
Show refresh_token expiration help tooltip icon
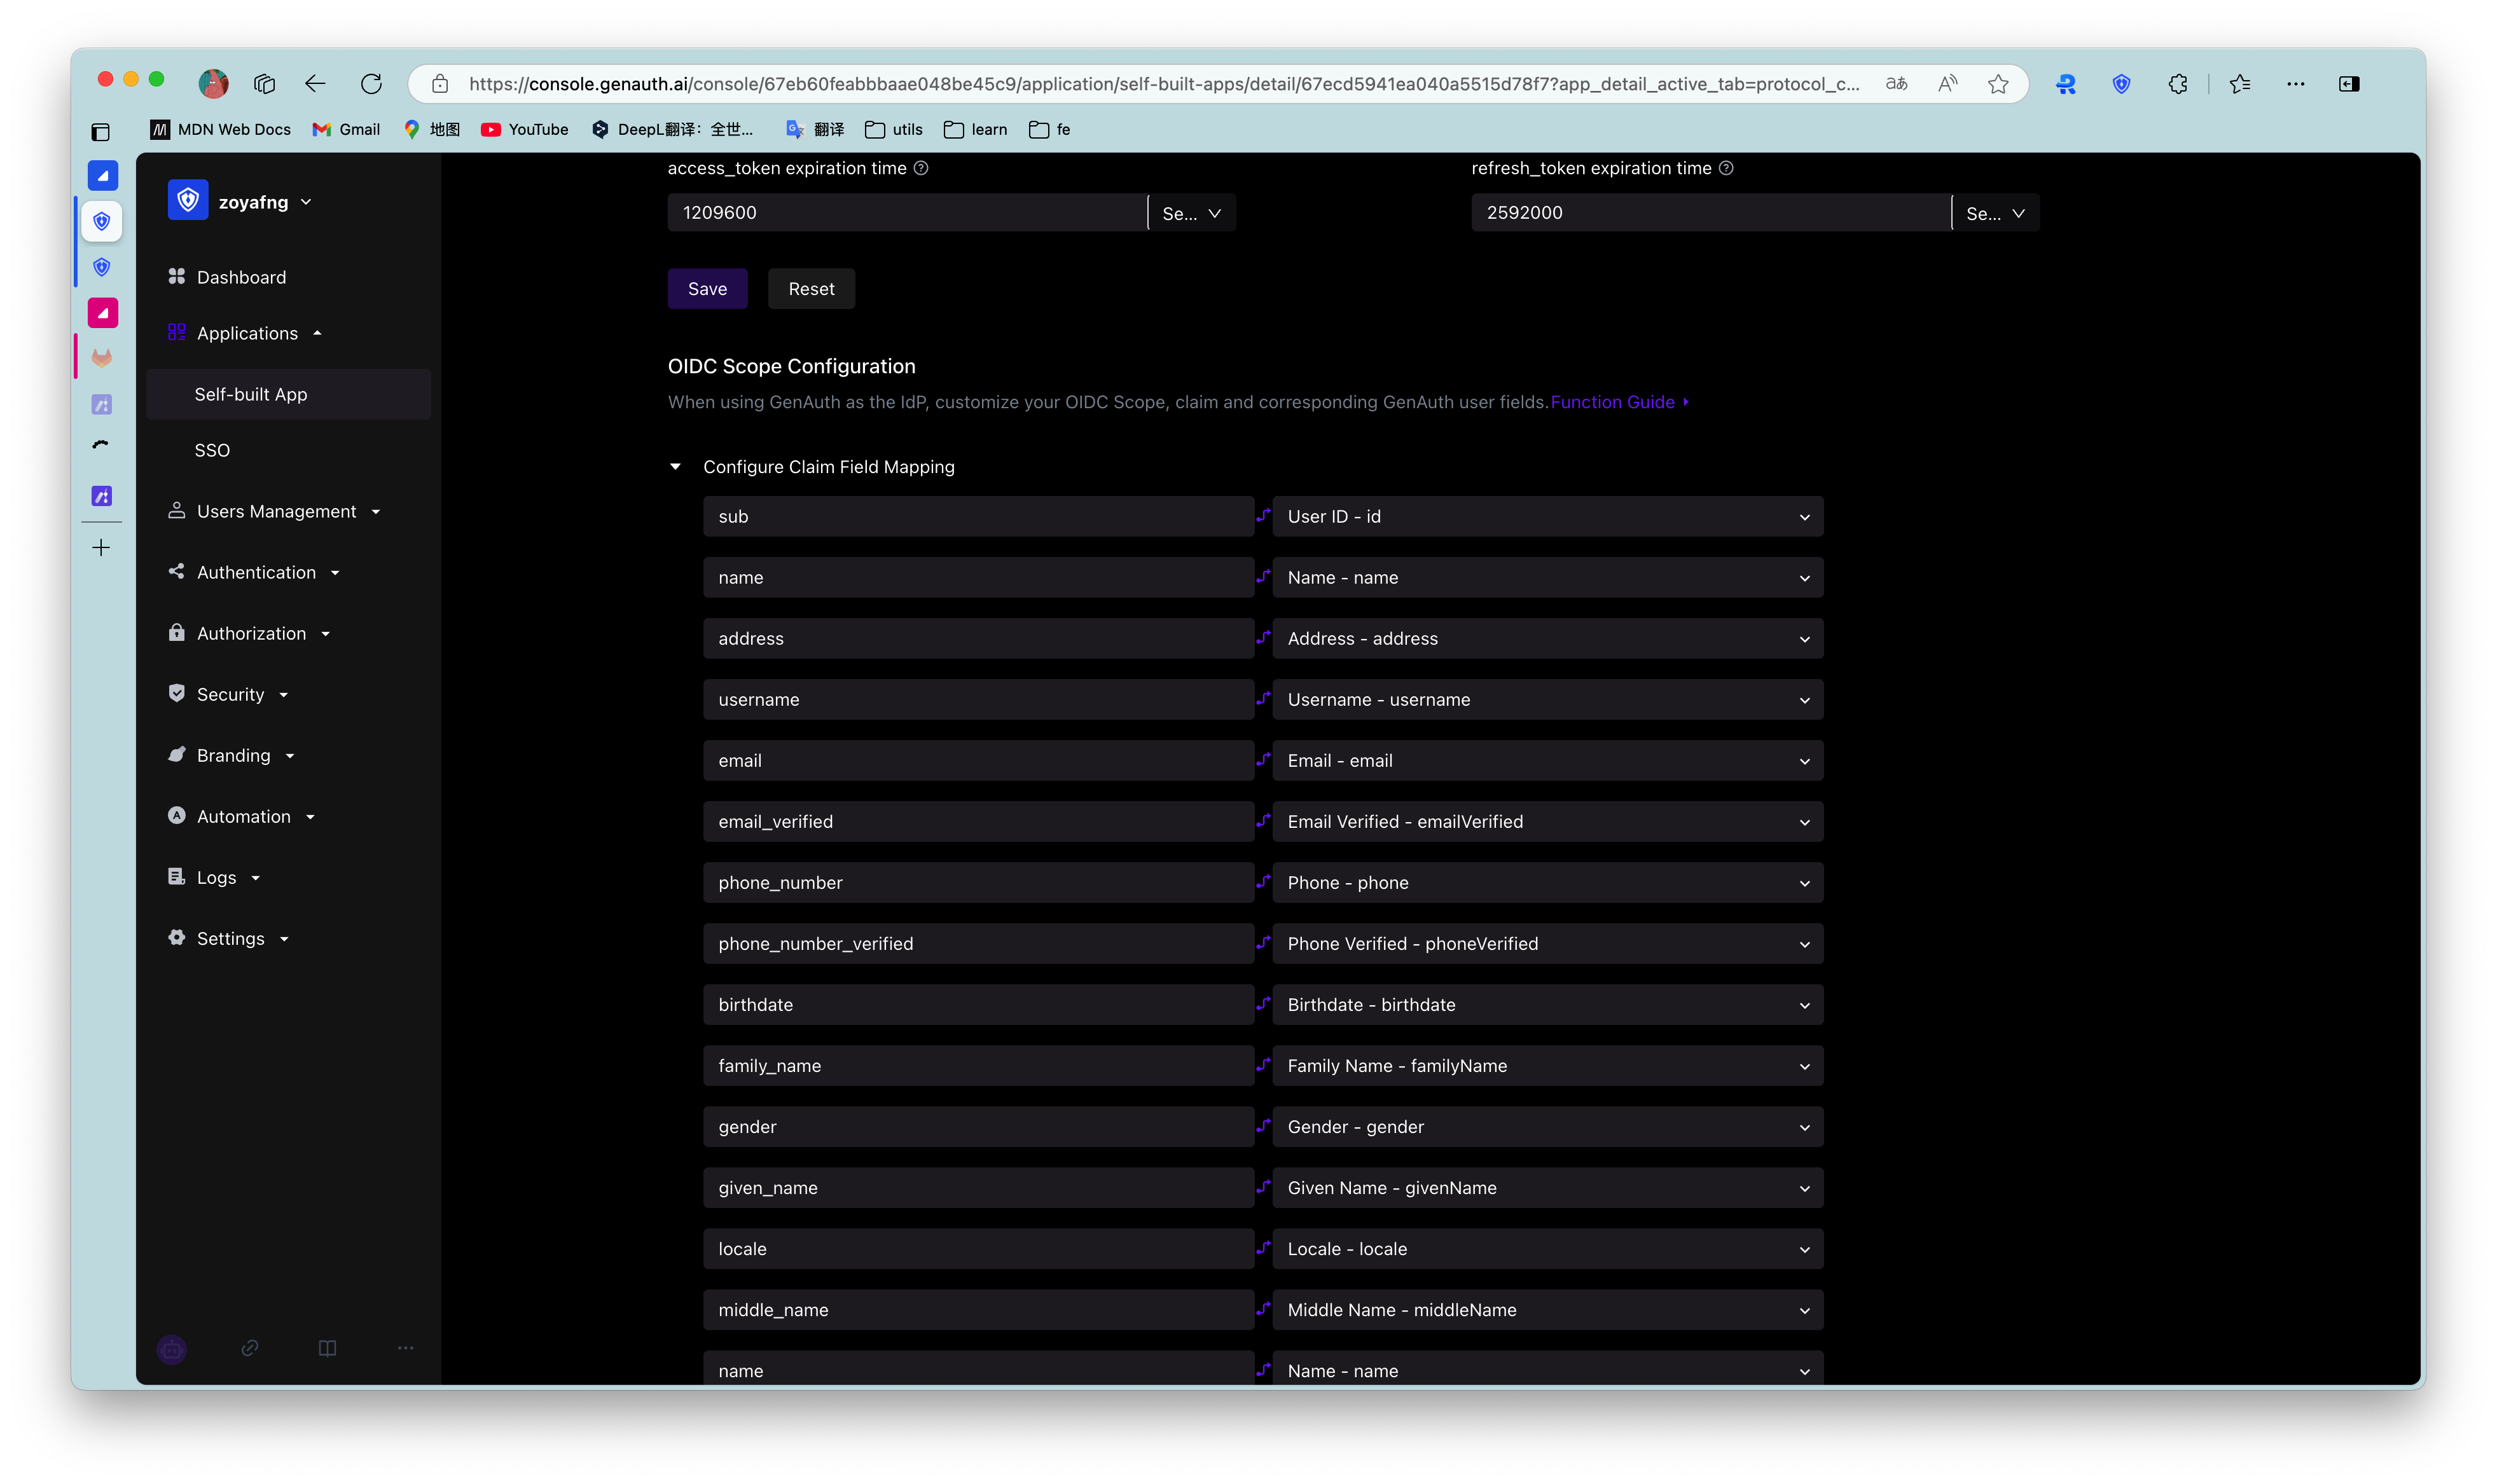click(1726, 168)
